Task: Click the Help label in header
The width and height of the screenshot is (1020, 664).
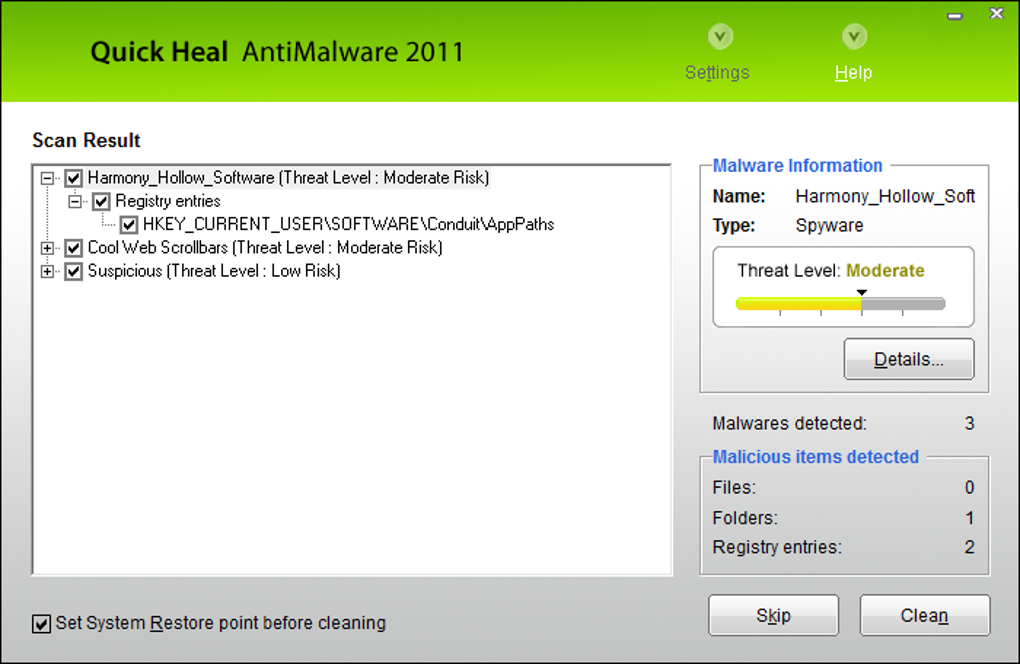Action: pos(853,72)
